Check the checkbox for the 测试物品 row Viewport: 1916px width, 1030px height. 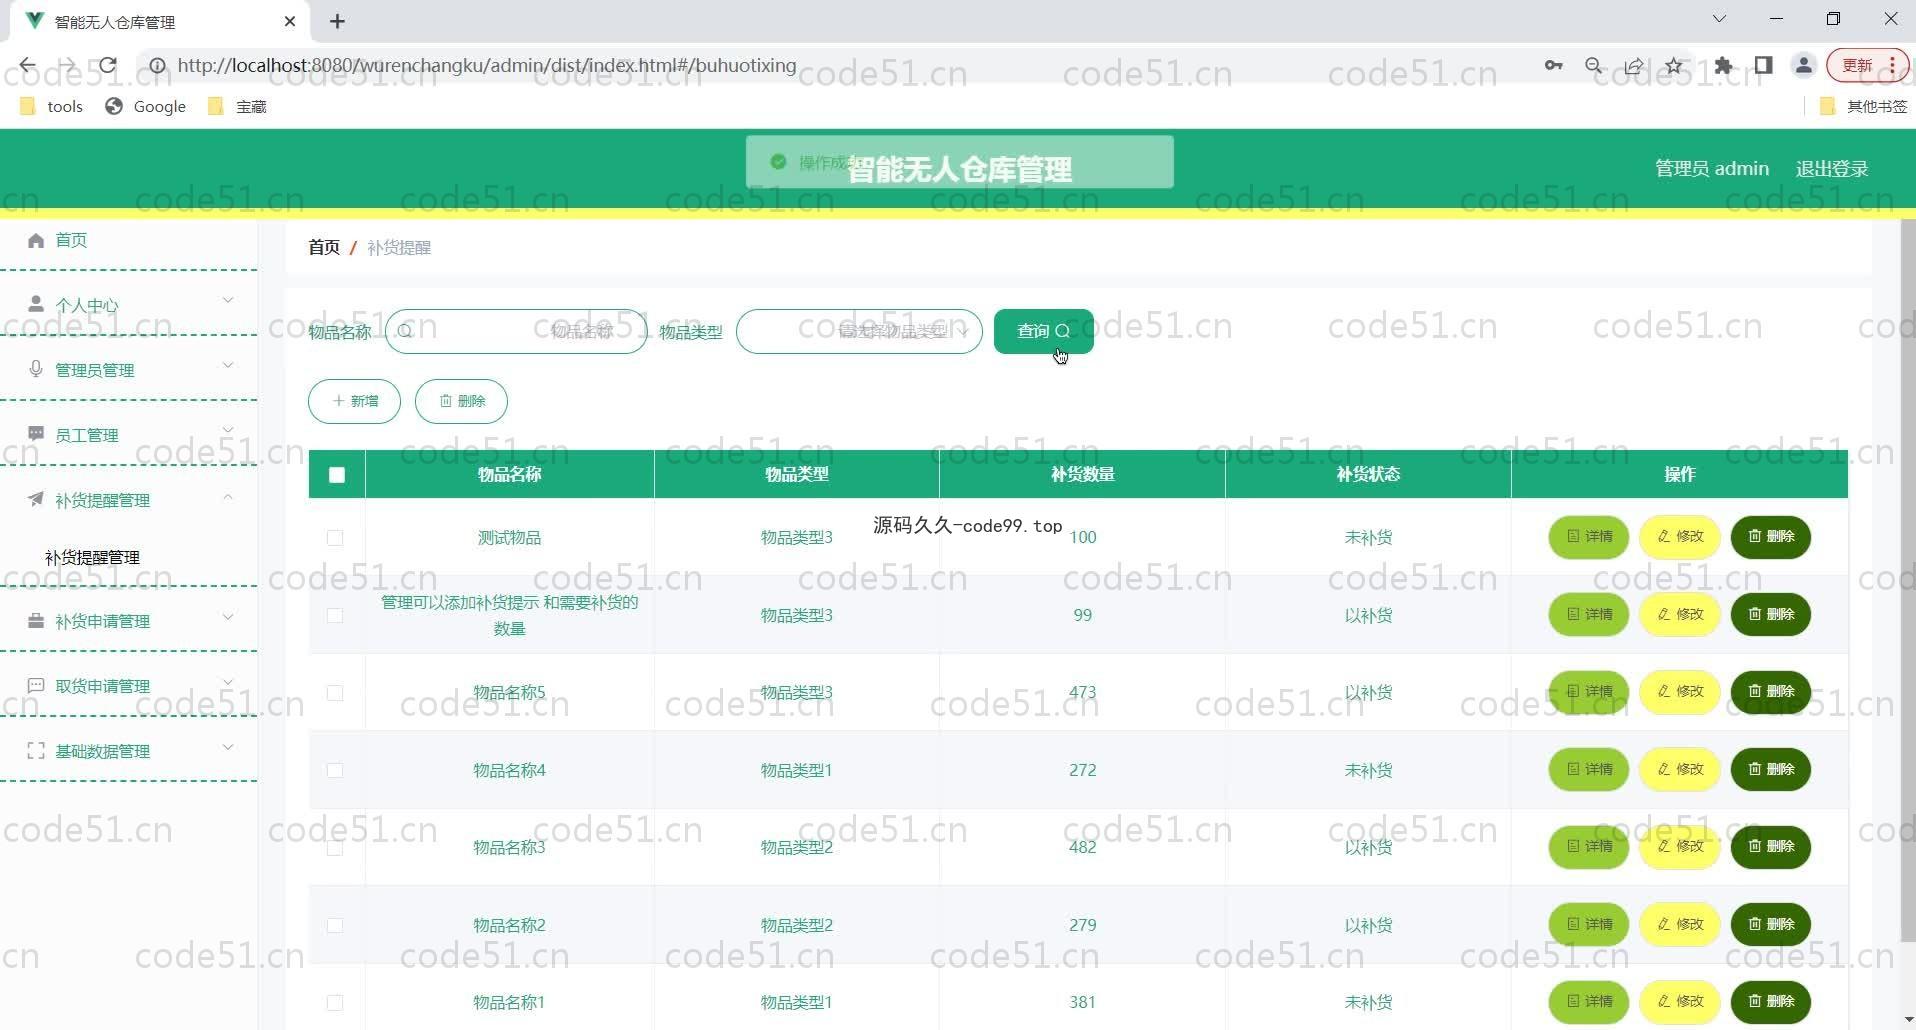[335, 538]
